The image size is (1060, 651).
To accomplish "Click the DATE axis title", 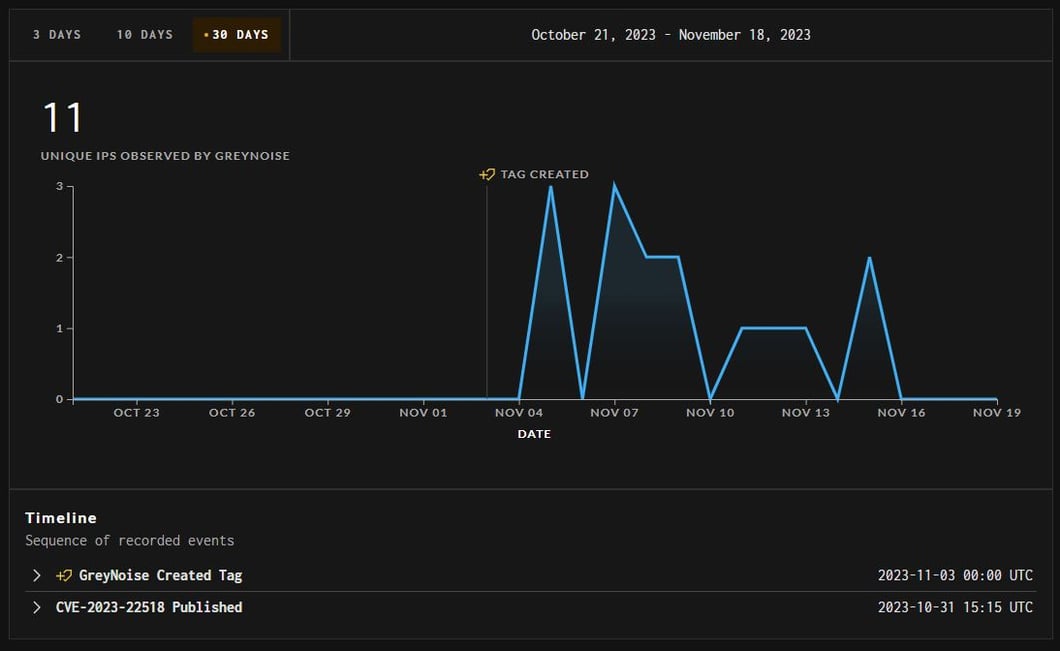I will click(x=534, y=434).
